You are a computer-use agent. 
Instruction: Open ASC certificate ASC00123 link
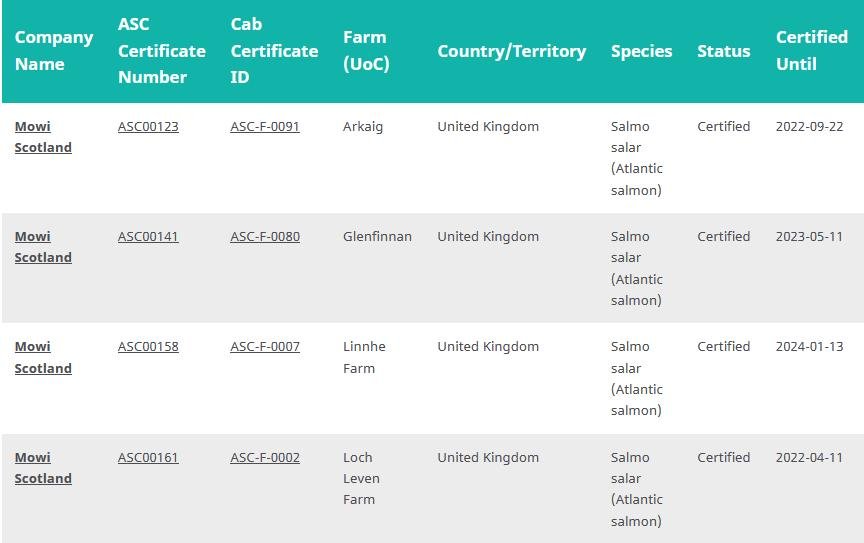point(148,127)
